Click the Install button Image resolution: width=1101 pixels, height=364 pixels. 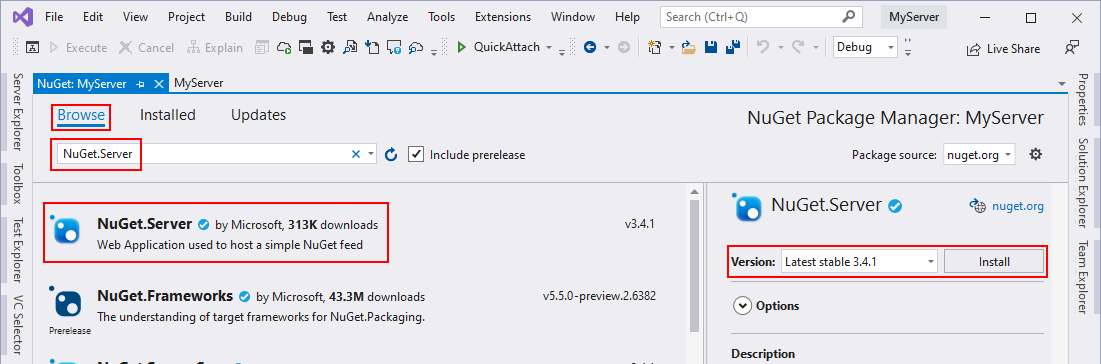click(x=994, y=262)
